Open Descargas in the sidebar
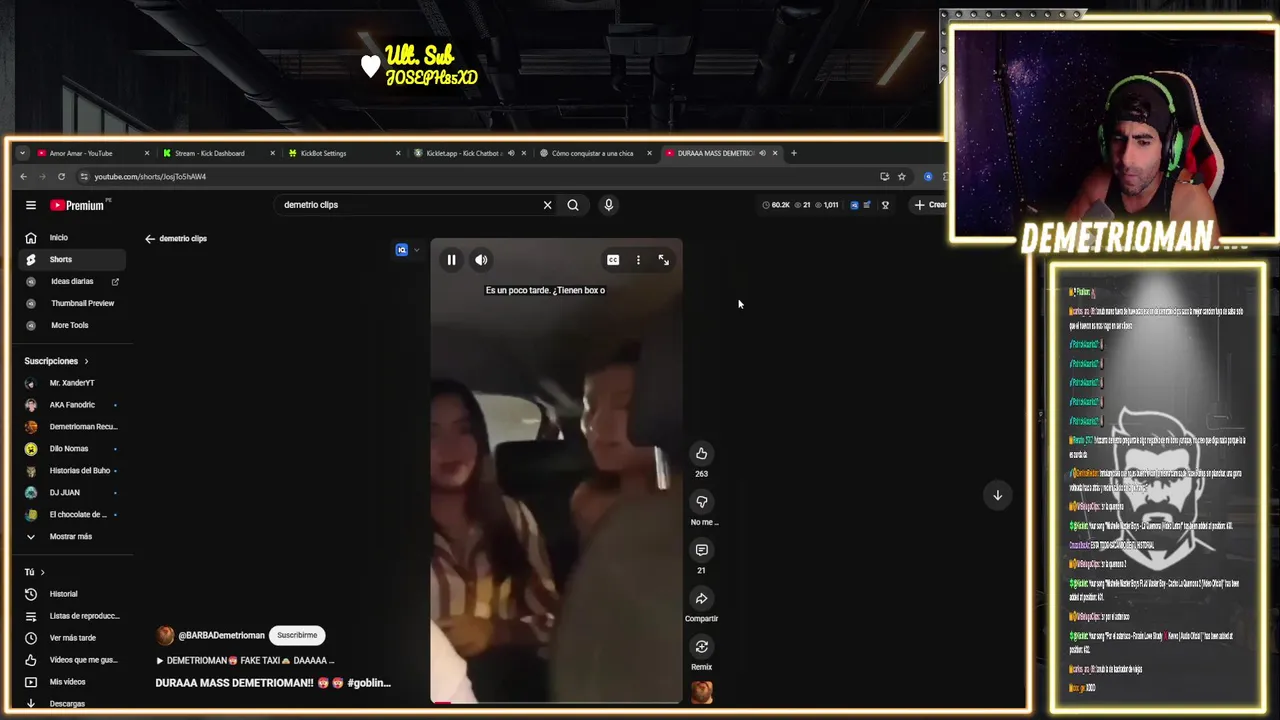 point(72,704)
